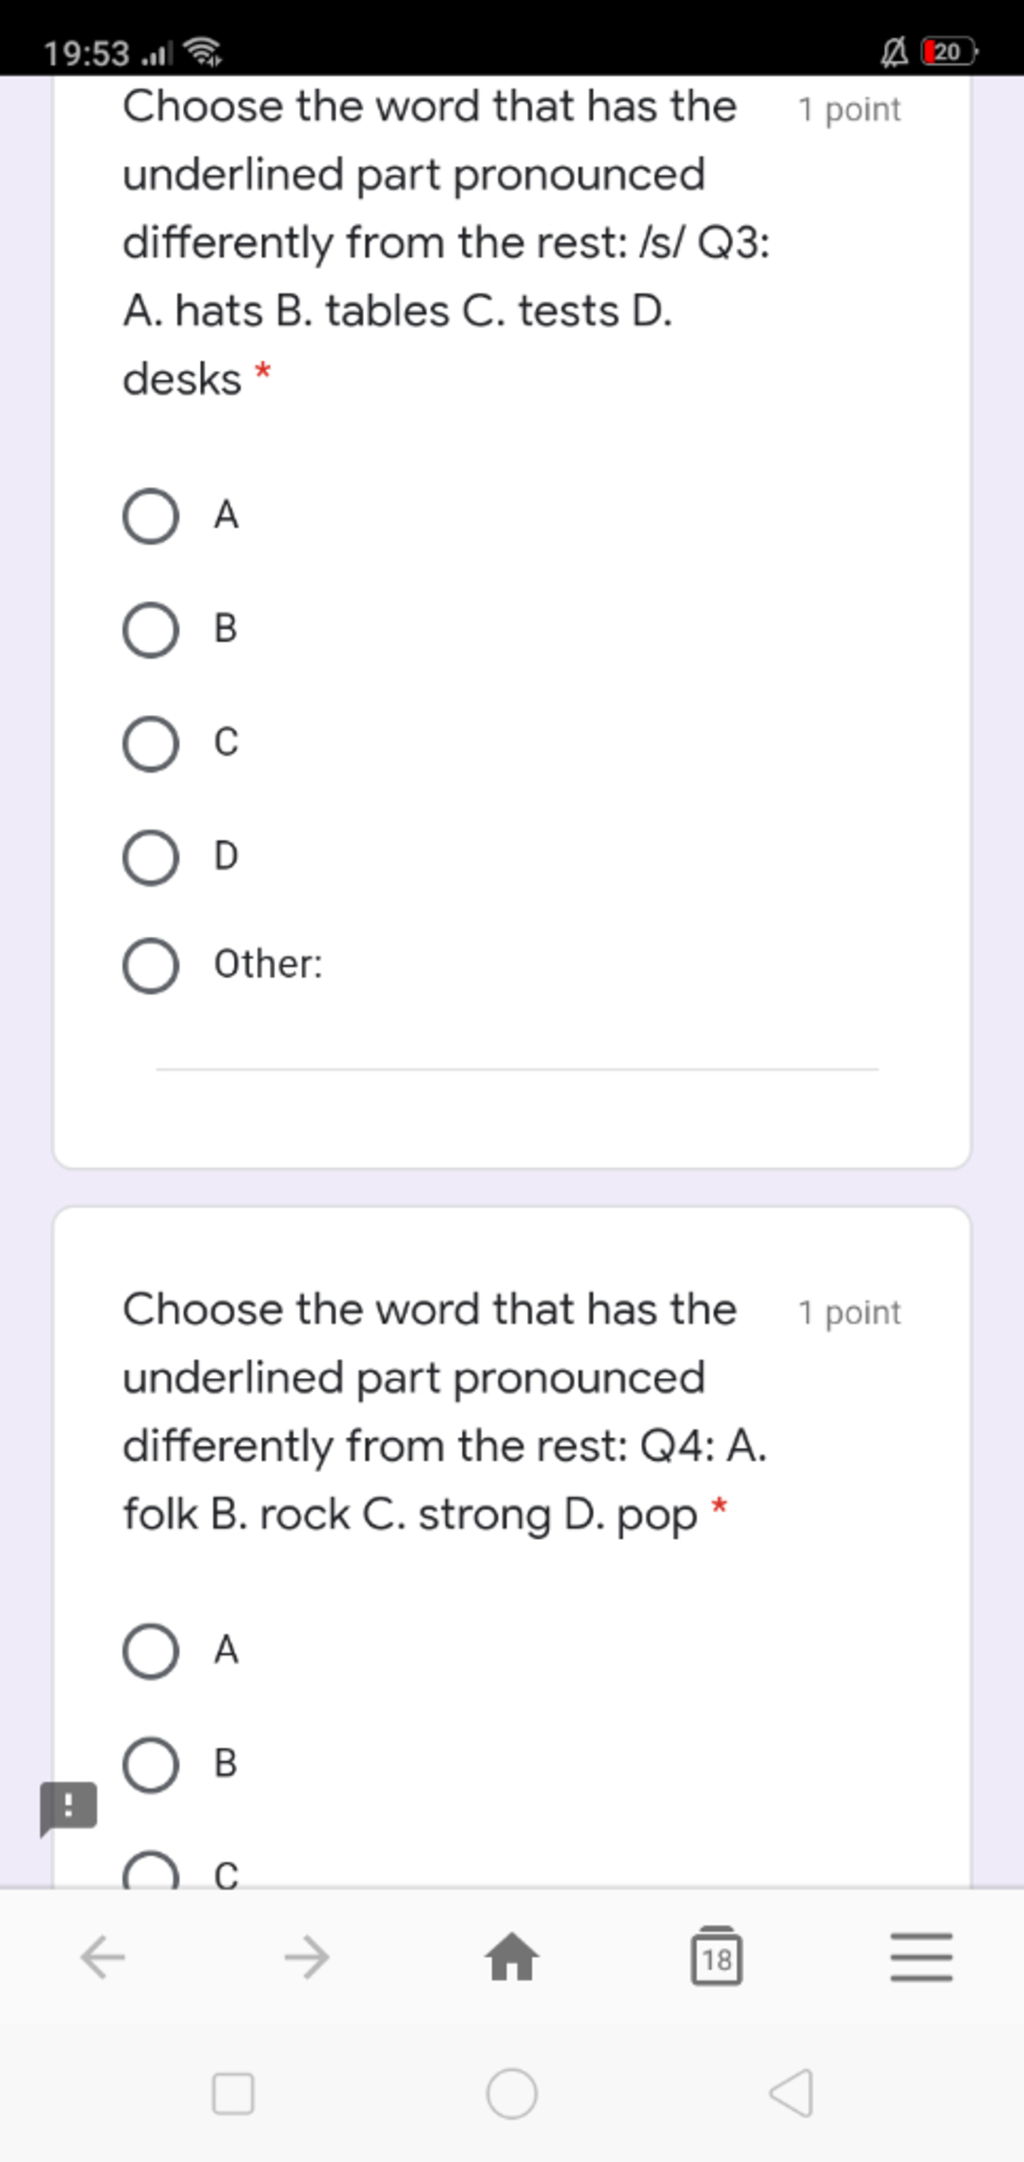Tap the browser back arrow
Screen dimensions: 1024x2162
(103, 1957)
